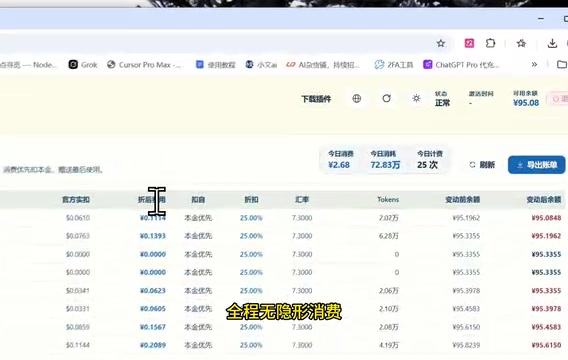
Task: Click the ¥0.1393 cell
Action: click(153, 236)
